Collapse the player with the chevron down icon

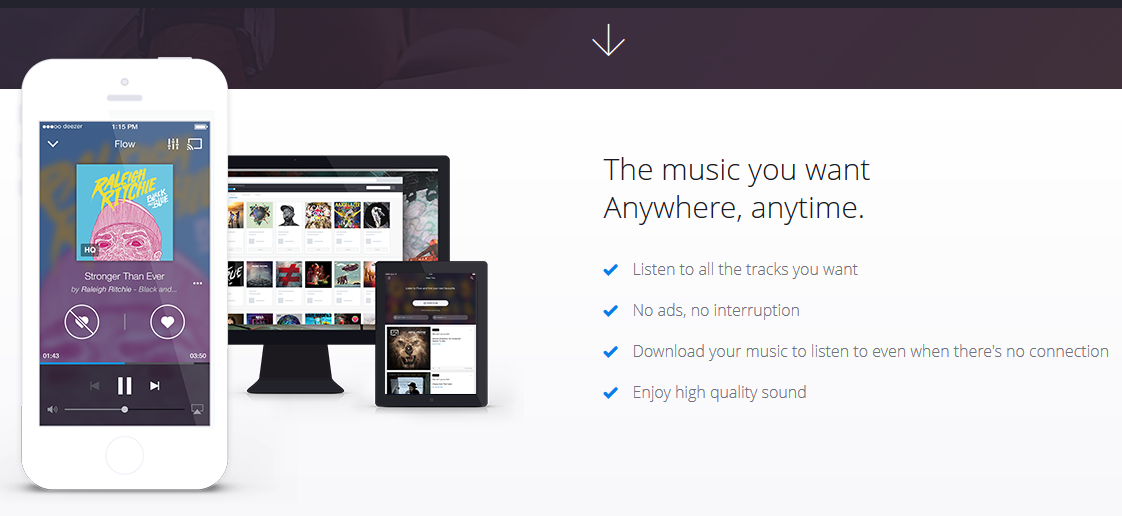[x=53, y=144]
